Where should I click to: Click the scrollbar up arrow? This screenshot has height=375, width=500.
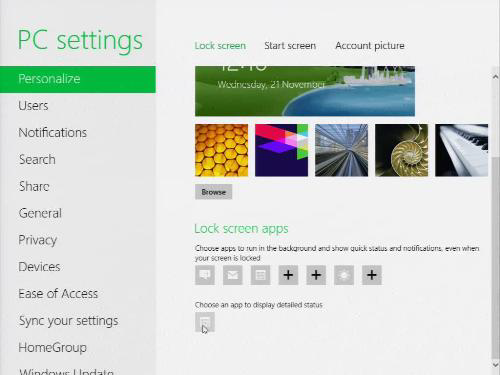tap(496, 77)
